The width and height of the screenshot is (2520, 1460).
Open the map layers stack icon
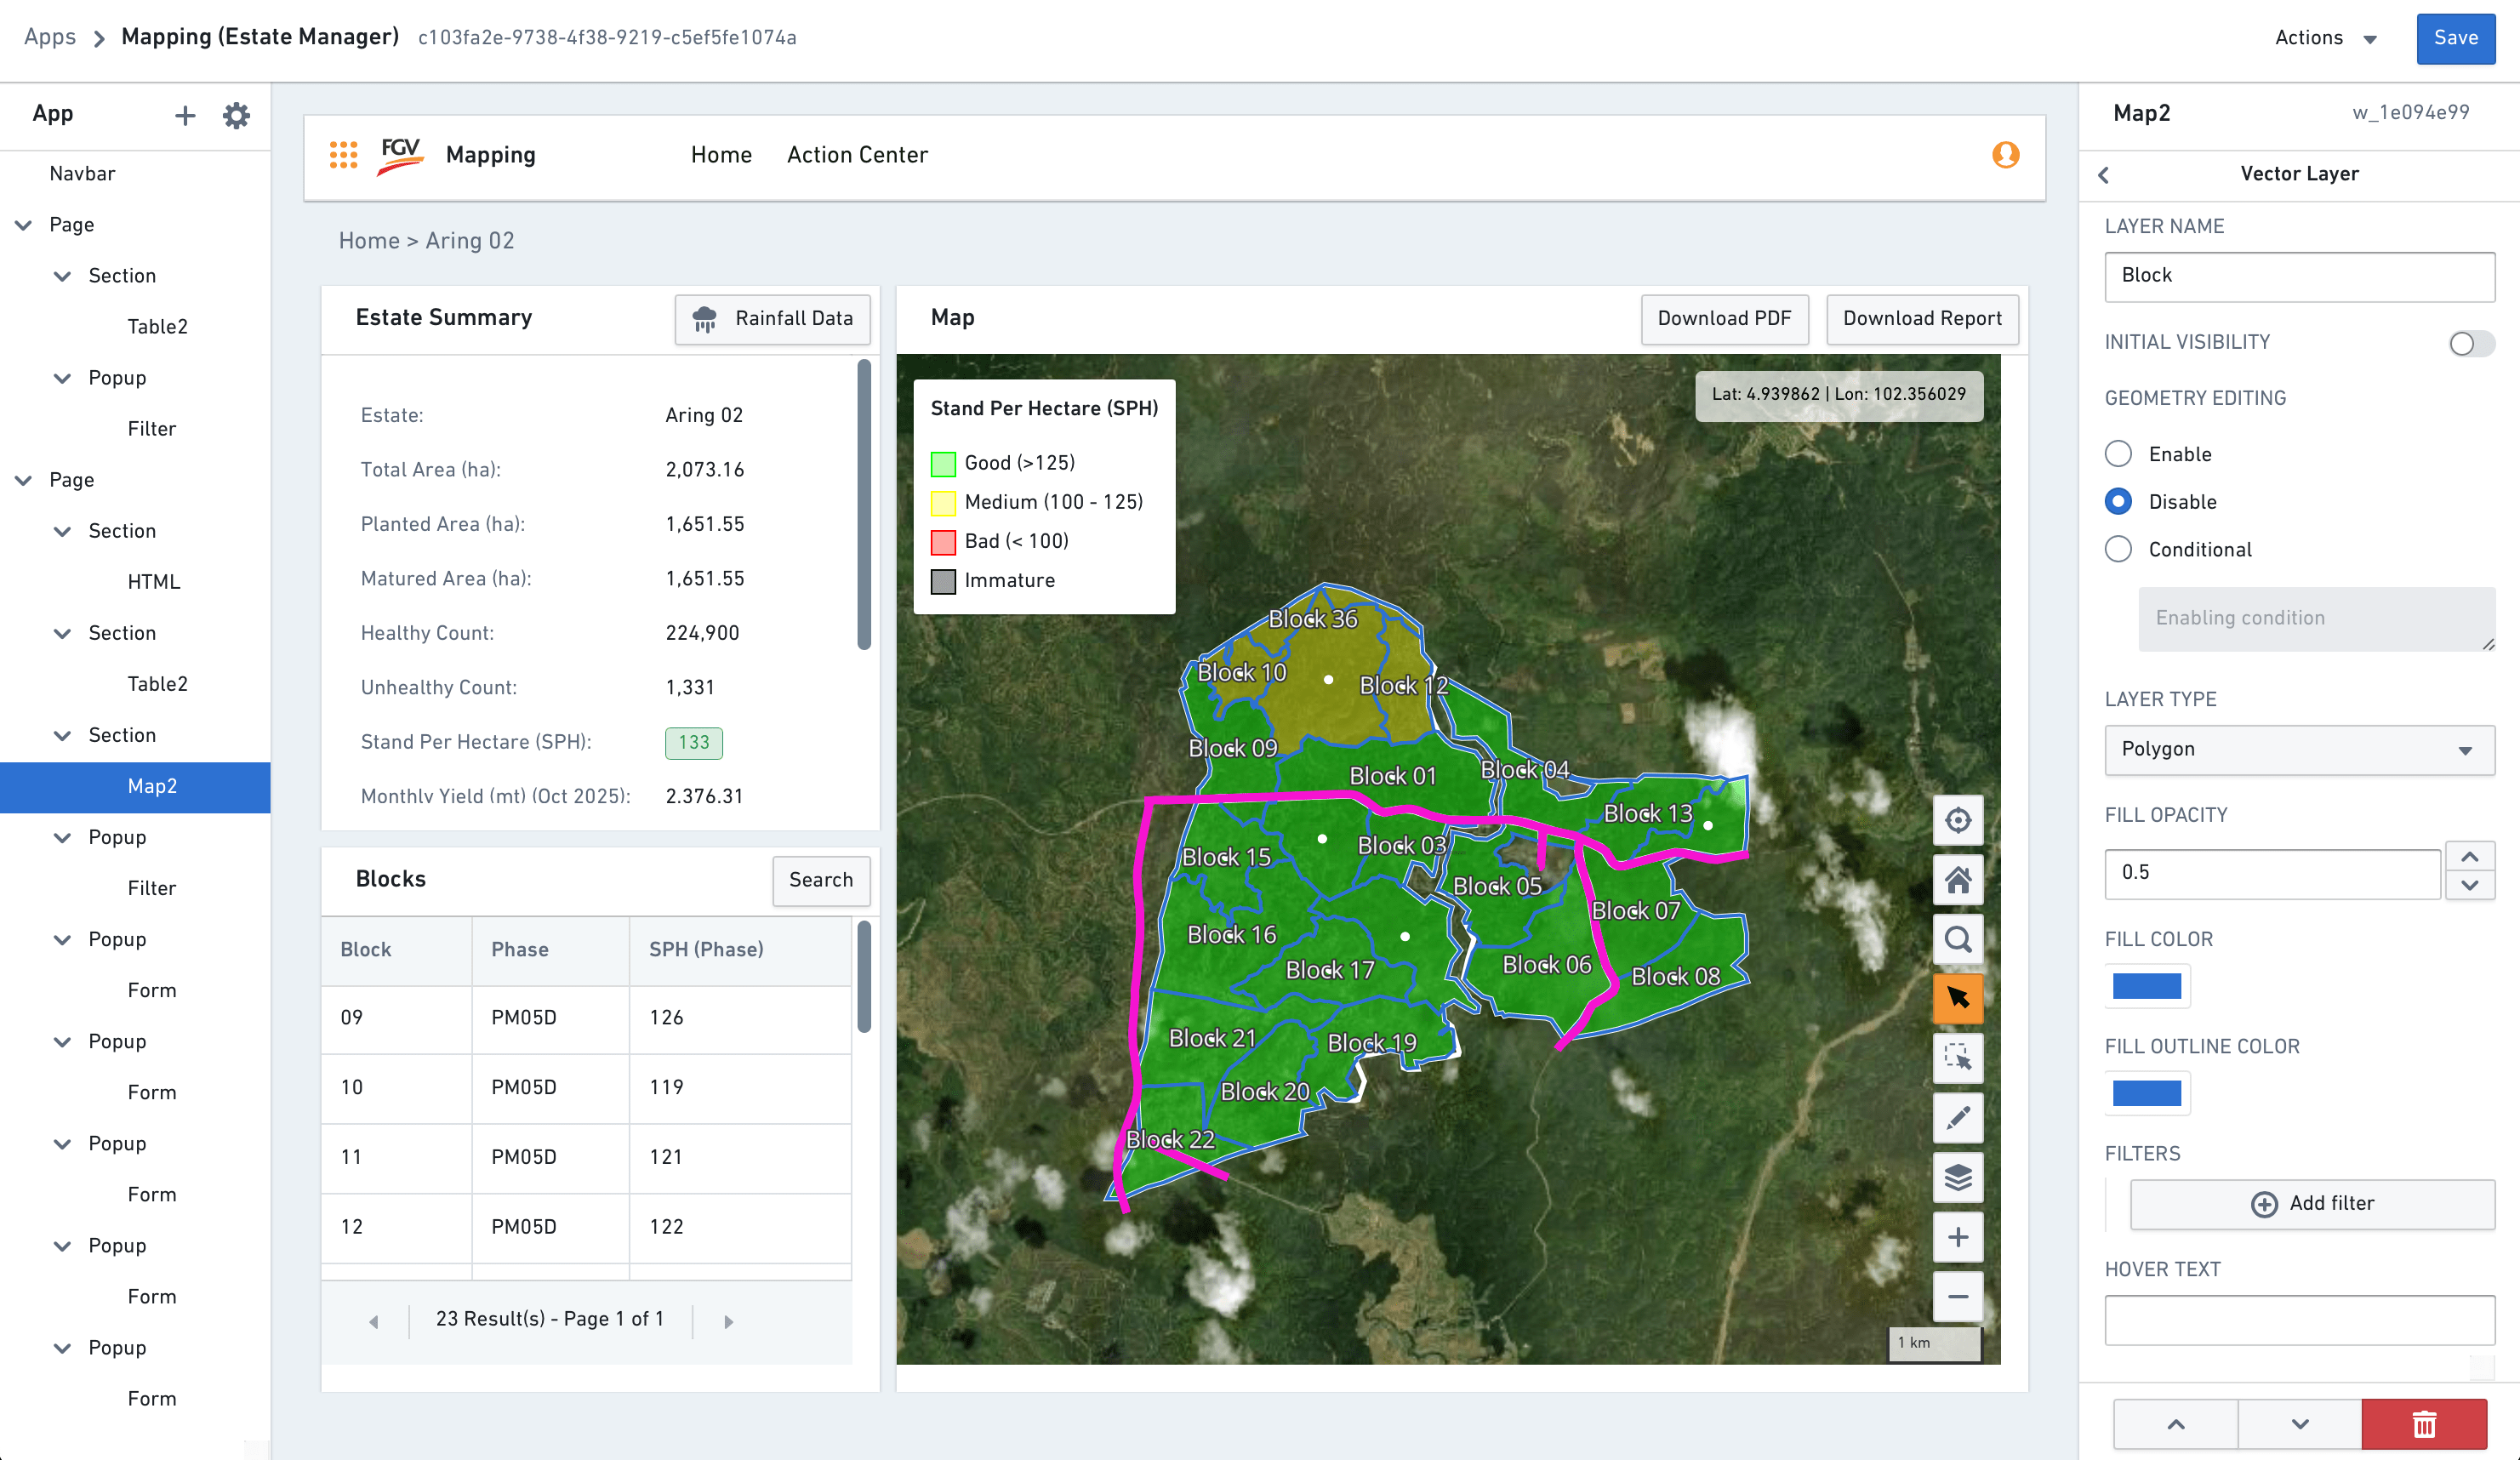click(1957, 1177)
